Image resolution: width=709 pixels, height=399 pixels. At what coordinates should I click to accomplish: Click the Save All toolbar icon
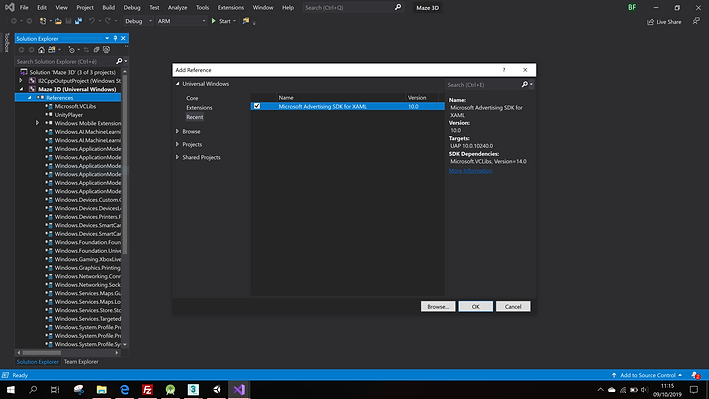point(79,21)
